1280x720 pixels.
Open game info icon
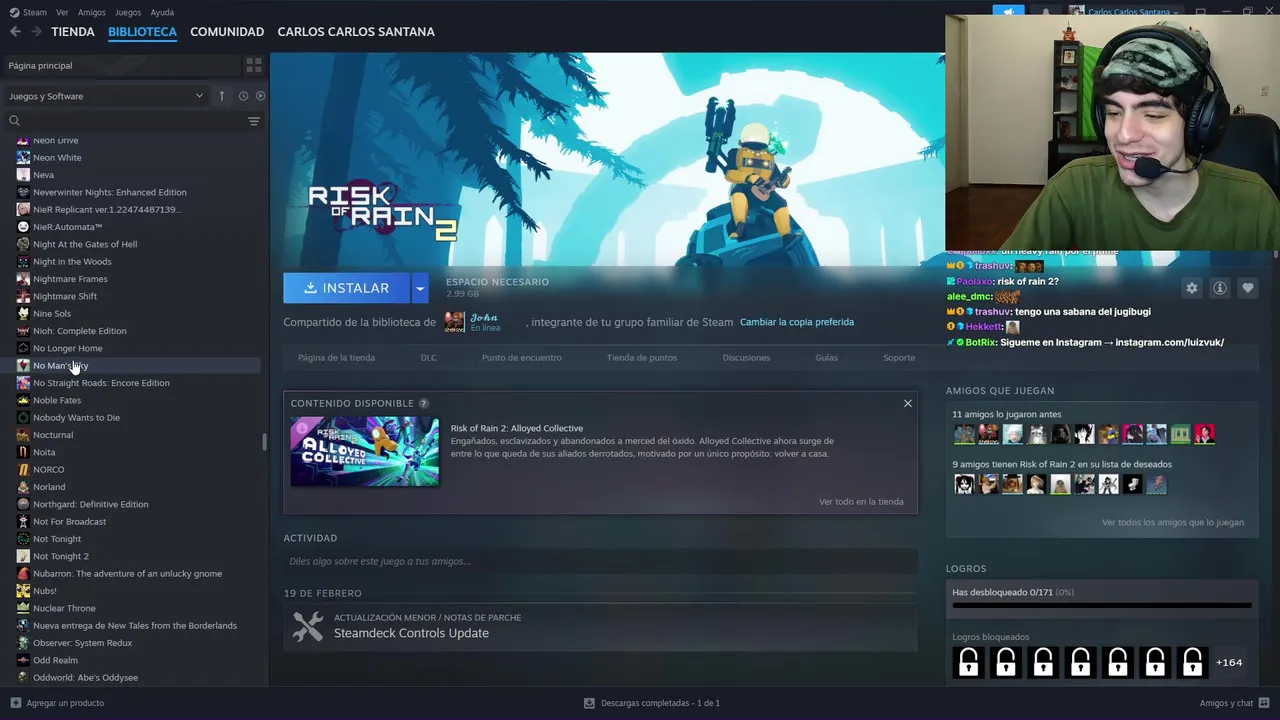(x=1219, y=288)
